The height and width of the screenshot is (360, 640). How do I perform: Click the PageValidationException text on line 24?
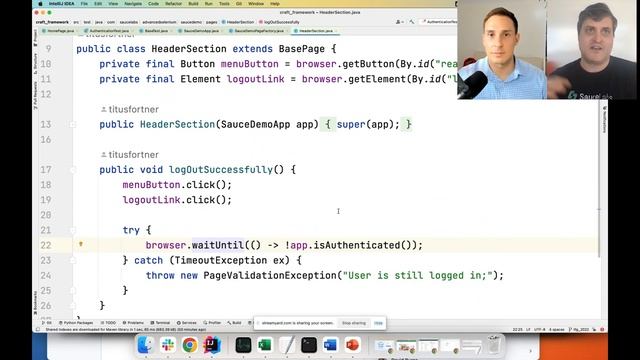pos(270,276)
